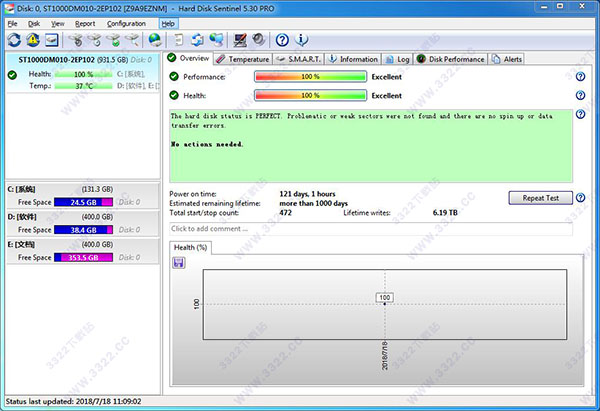Open the View menu
Screen dimensions: 600x411
[x=58, y=24]
